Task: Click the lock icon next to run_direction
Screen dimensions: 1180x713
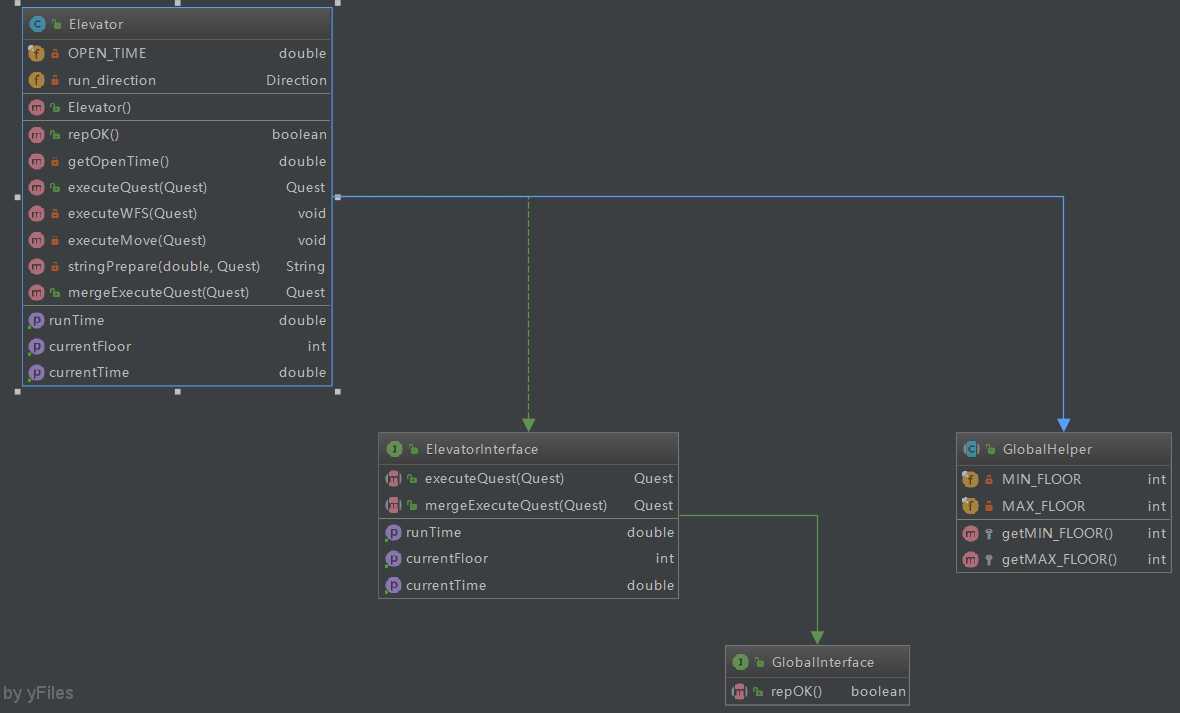Action: (55, 80)
